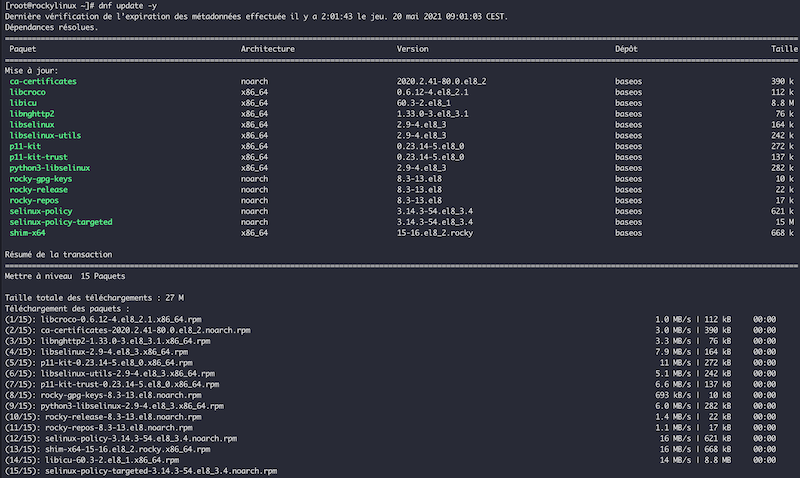Click the ca-certificates package name
The height and width of the screenshot is (478, 800).
(x=43, y=81)
